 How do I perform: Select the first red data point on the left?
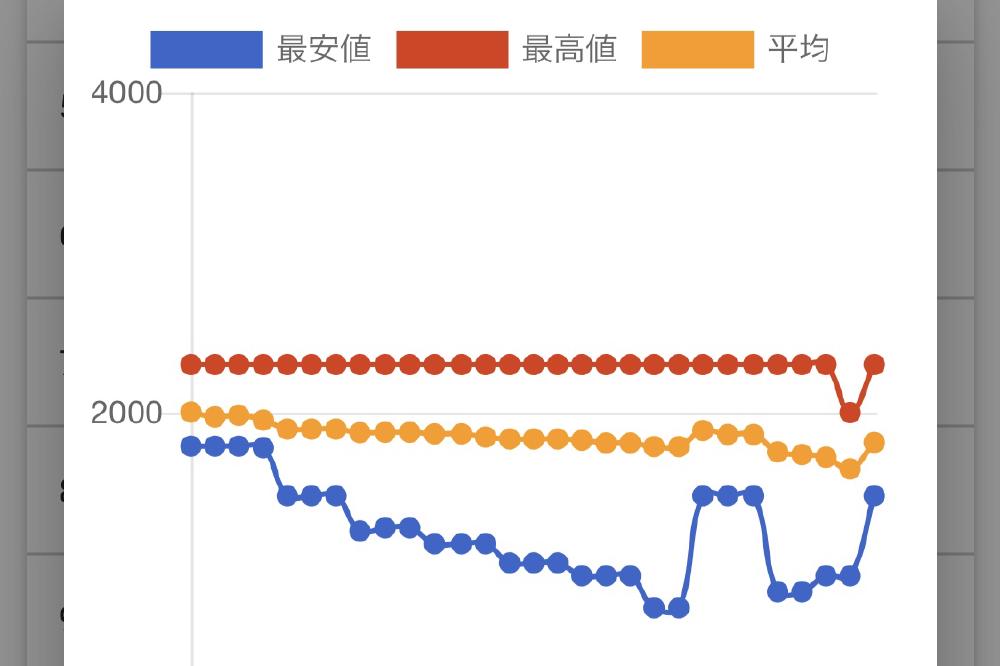click(191, 364)
